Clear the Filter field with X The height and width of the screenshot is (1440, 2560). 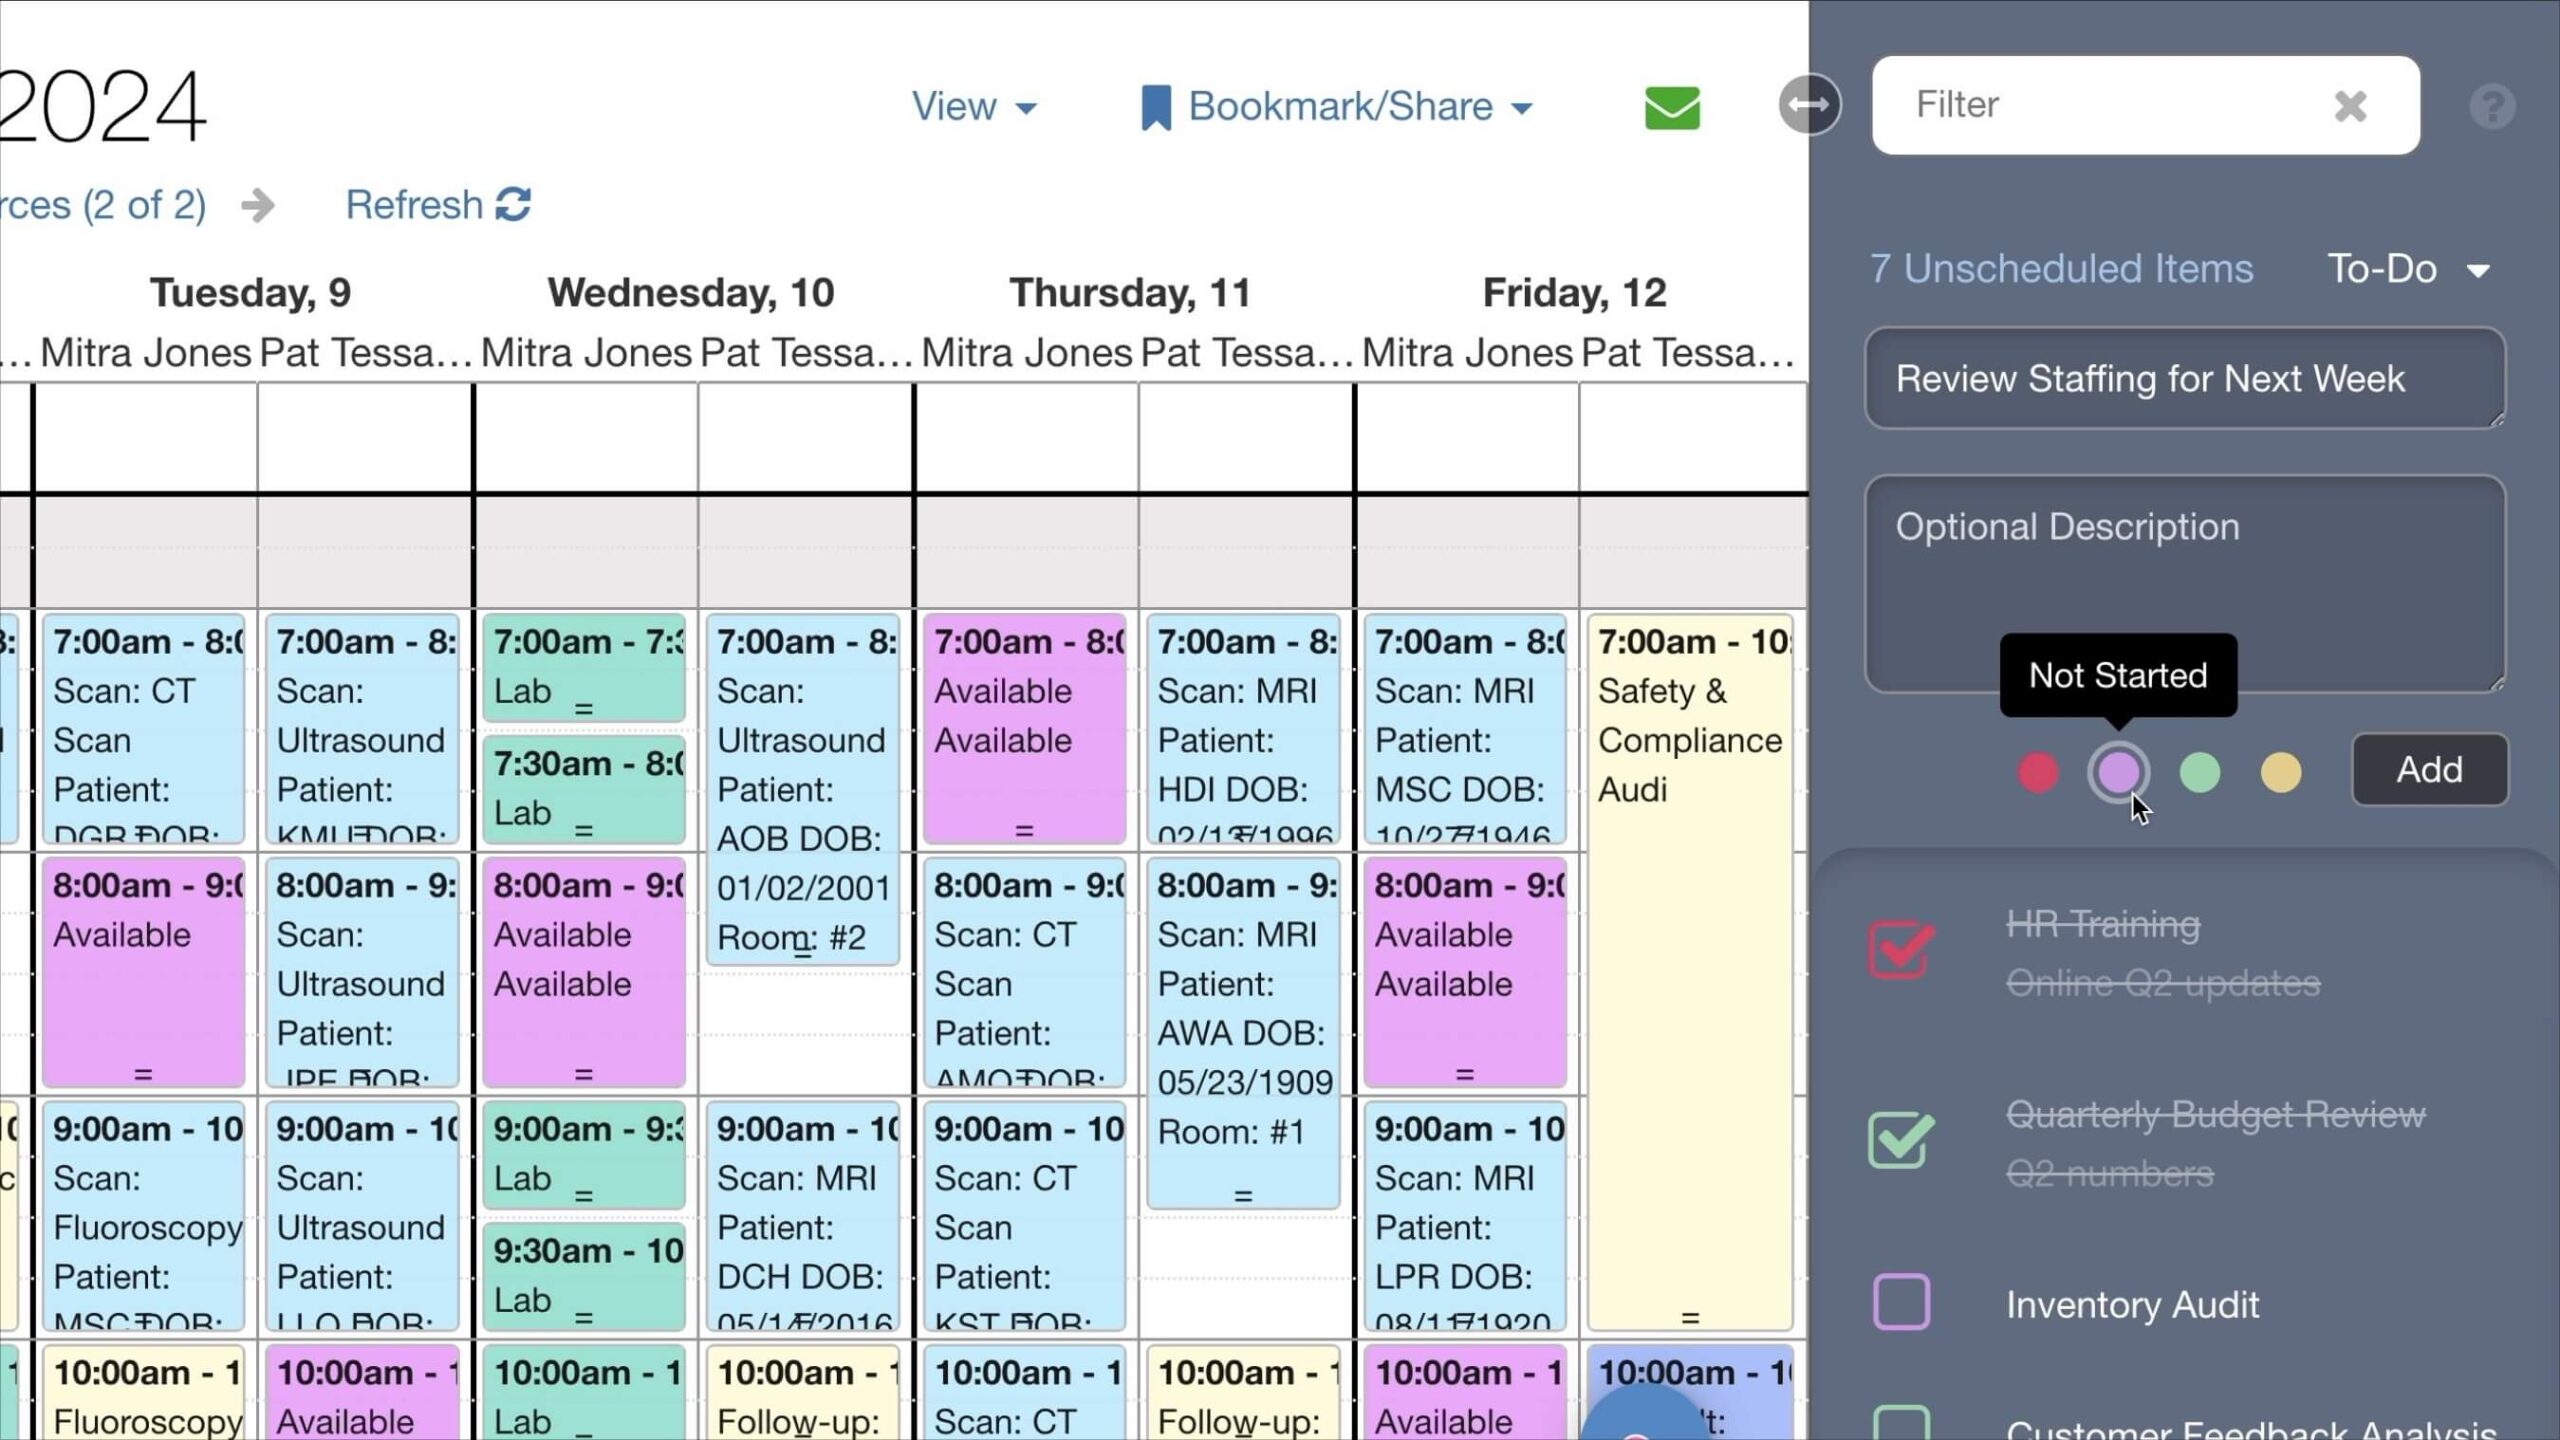tap(2350, 106)
